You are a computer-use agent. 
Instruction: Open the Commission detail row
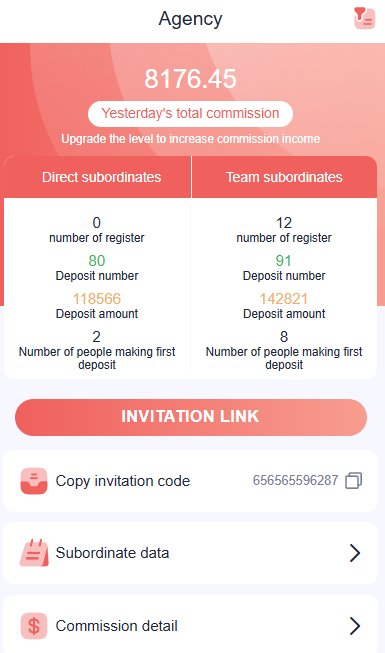191,625
